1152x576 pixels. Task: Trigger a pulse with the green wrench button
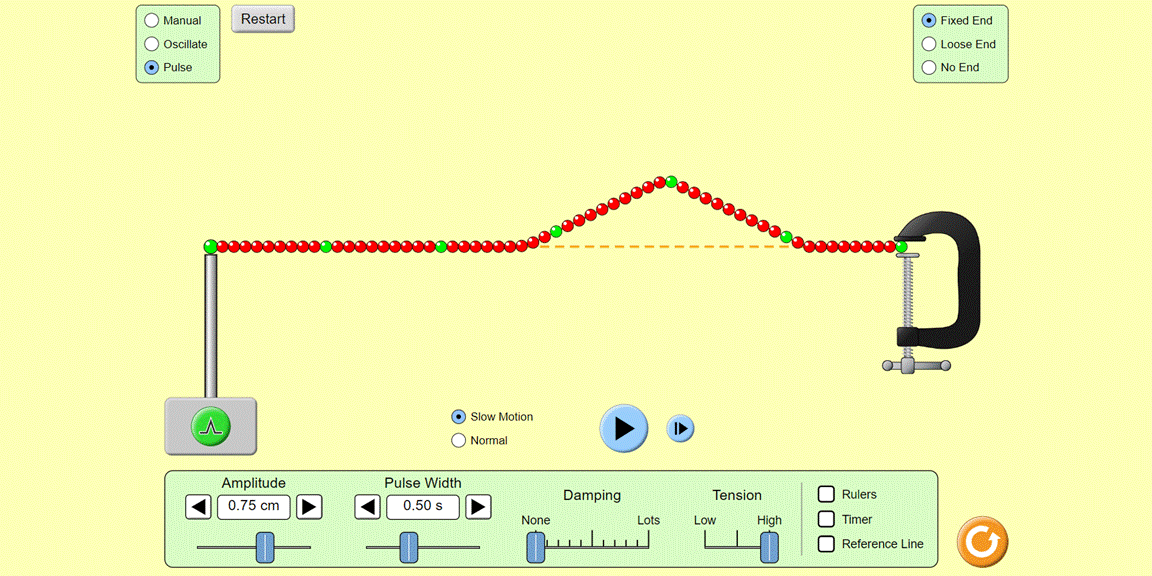(210, 425)
